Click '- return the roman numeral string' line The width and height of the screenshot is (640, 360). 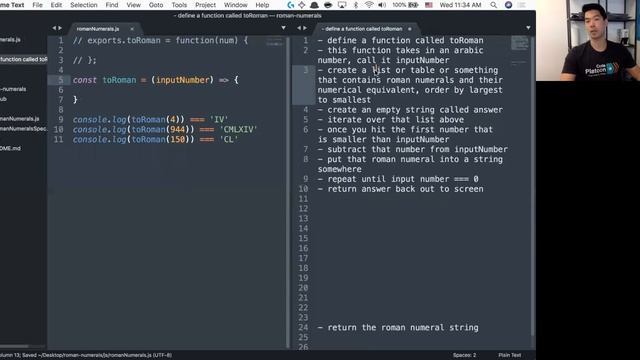[398, 327]
